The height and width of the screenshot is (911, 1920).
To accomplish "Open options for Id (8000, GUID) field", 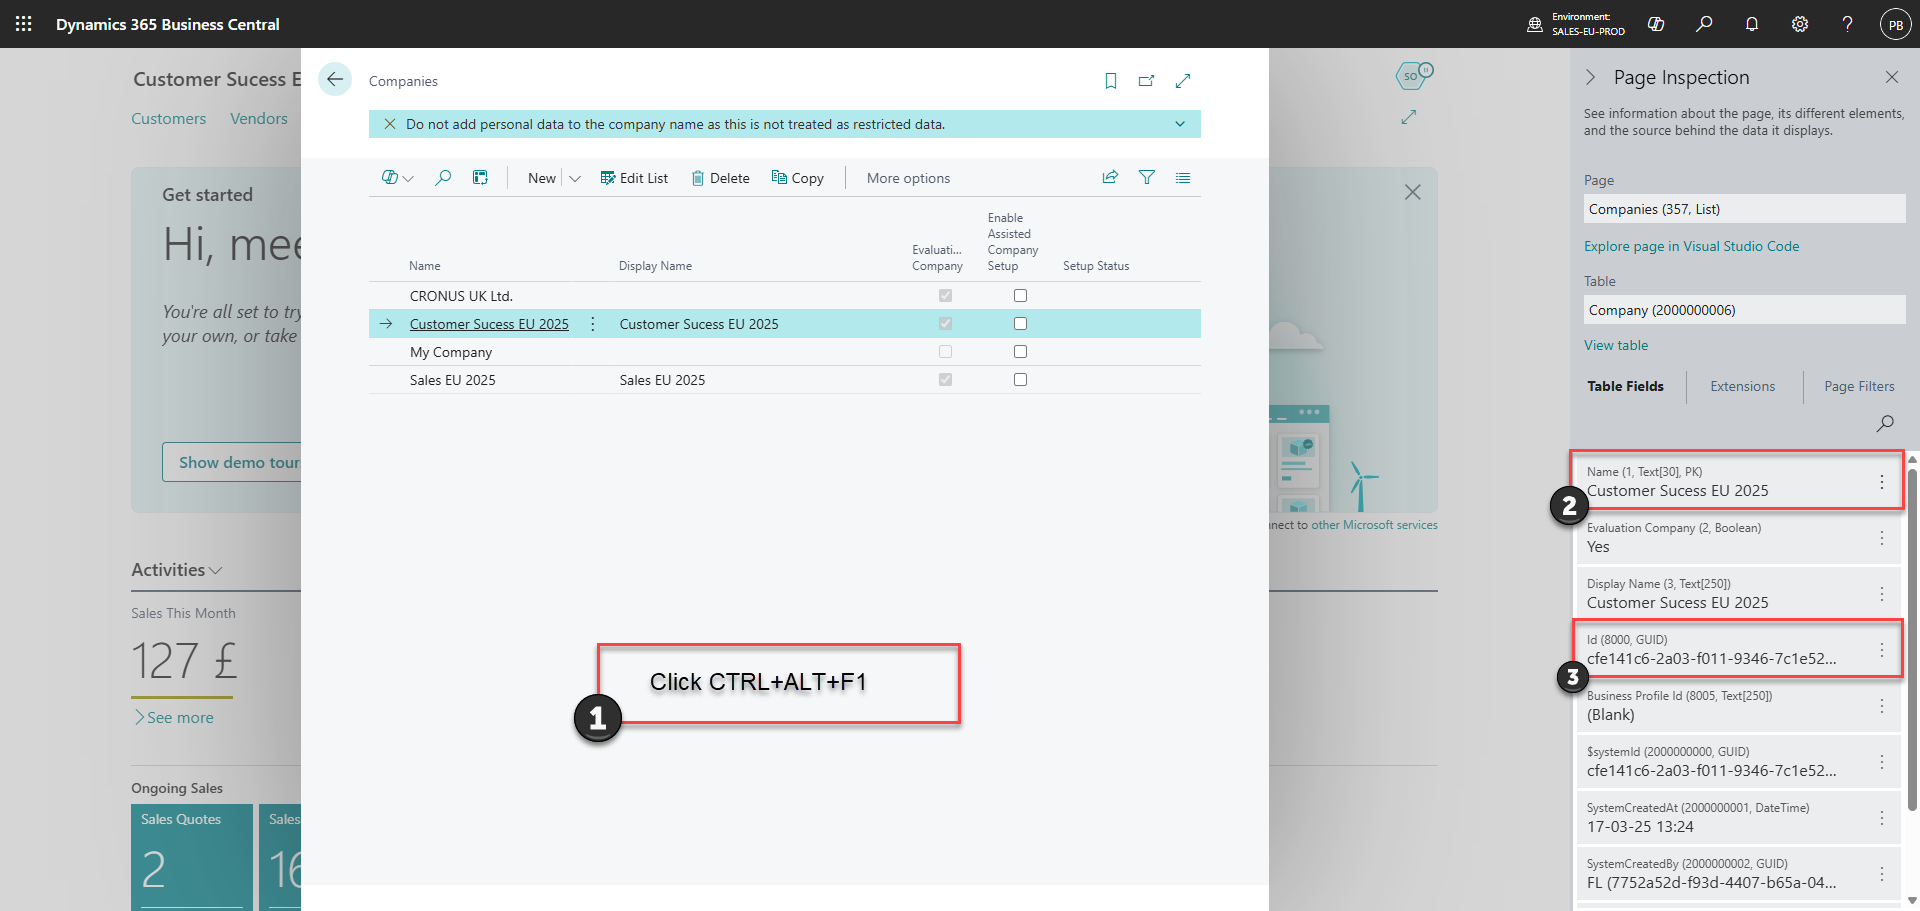I will tap(1882, 650).
